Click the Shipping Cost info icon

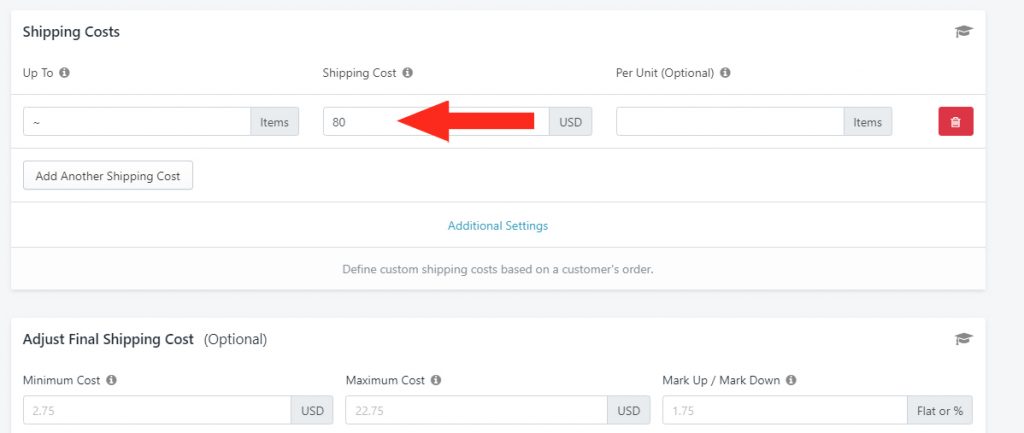point(408,72)
